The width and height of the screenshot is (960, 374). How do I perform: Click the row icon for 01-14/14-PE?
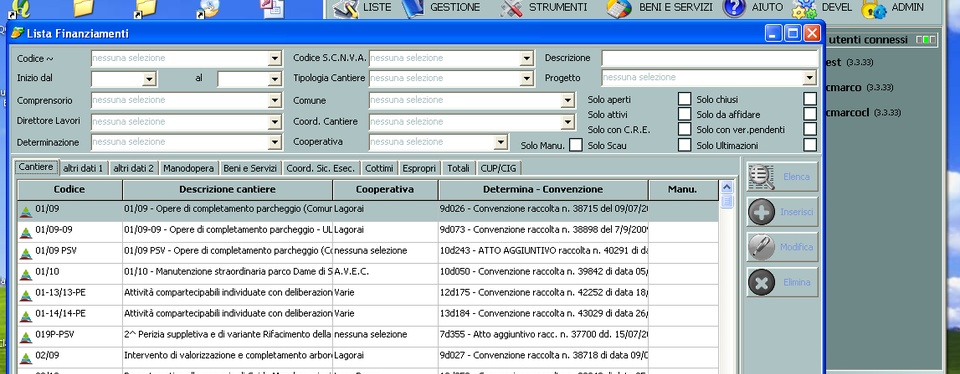pos(26,316)
